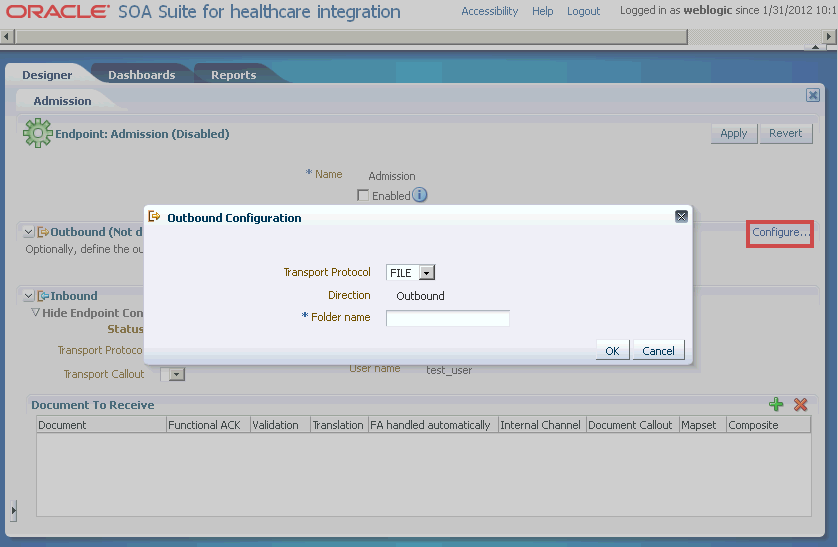Add a document with green plus

click(x=776, y=404)
